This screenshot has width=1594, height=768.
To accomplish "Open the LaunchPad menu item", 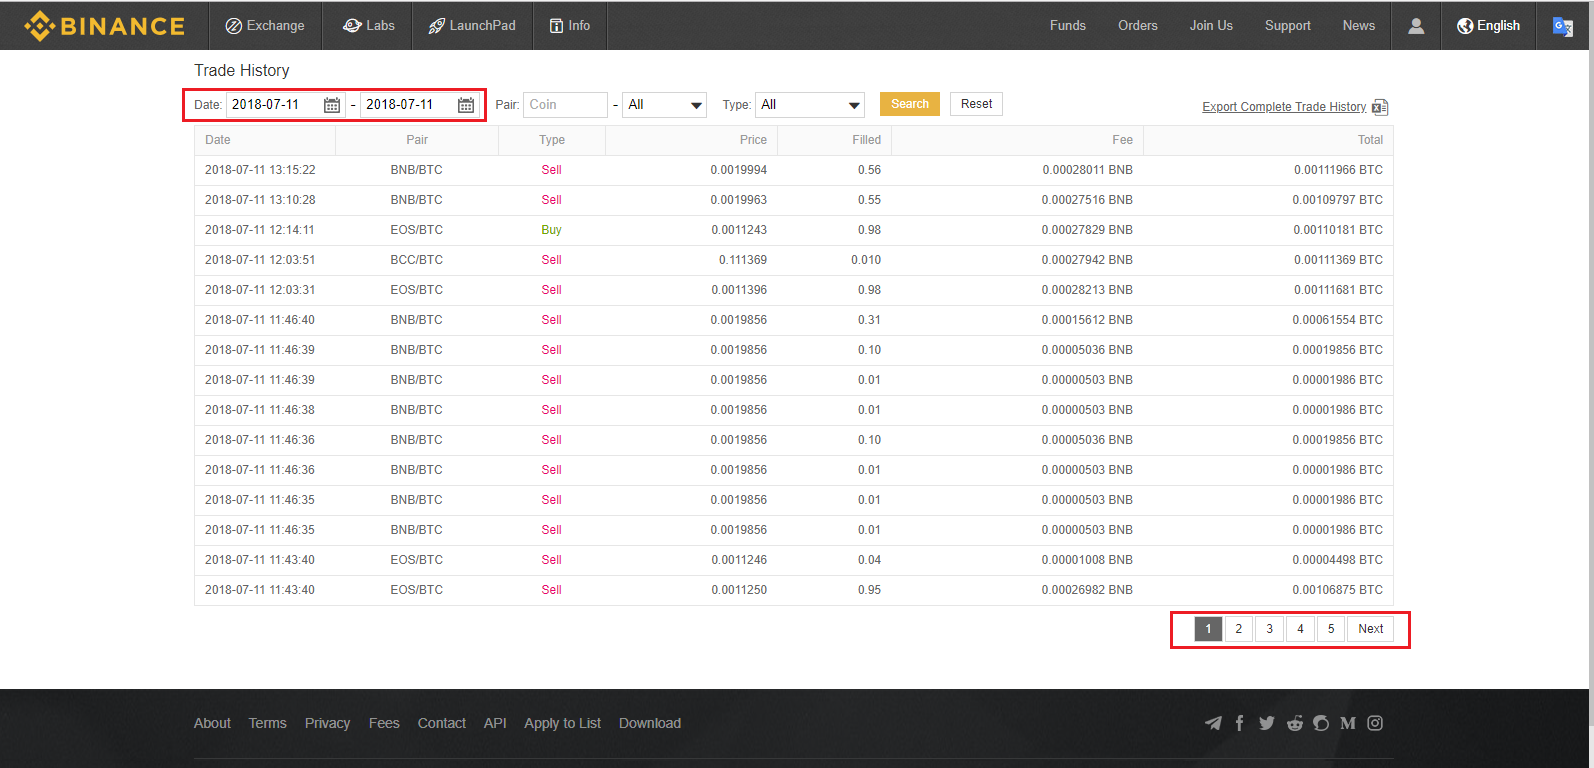I will (472, 26).
